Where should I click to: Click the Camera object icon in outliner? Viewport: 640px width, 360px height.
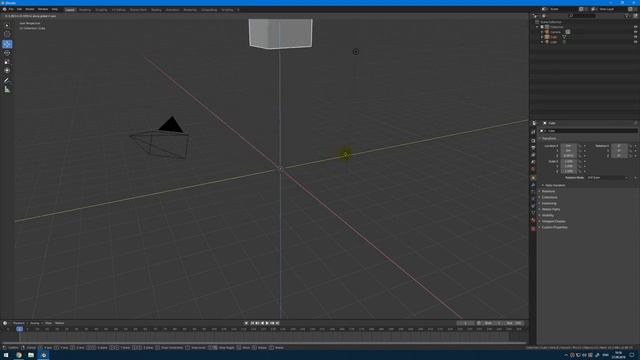pos(547,32)
